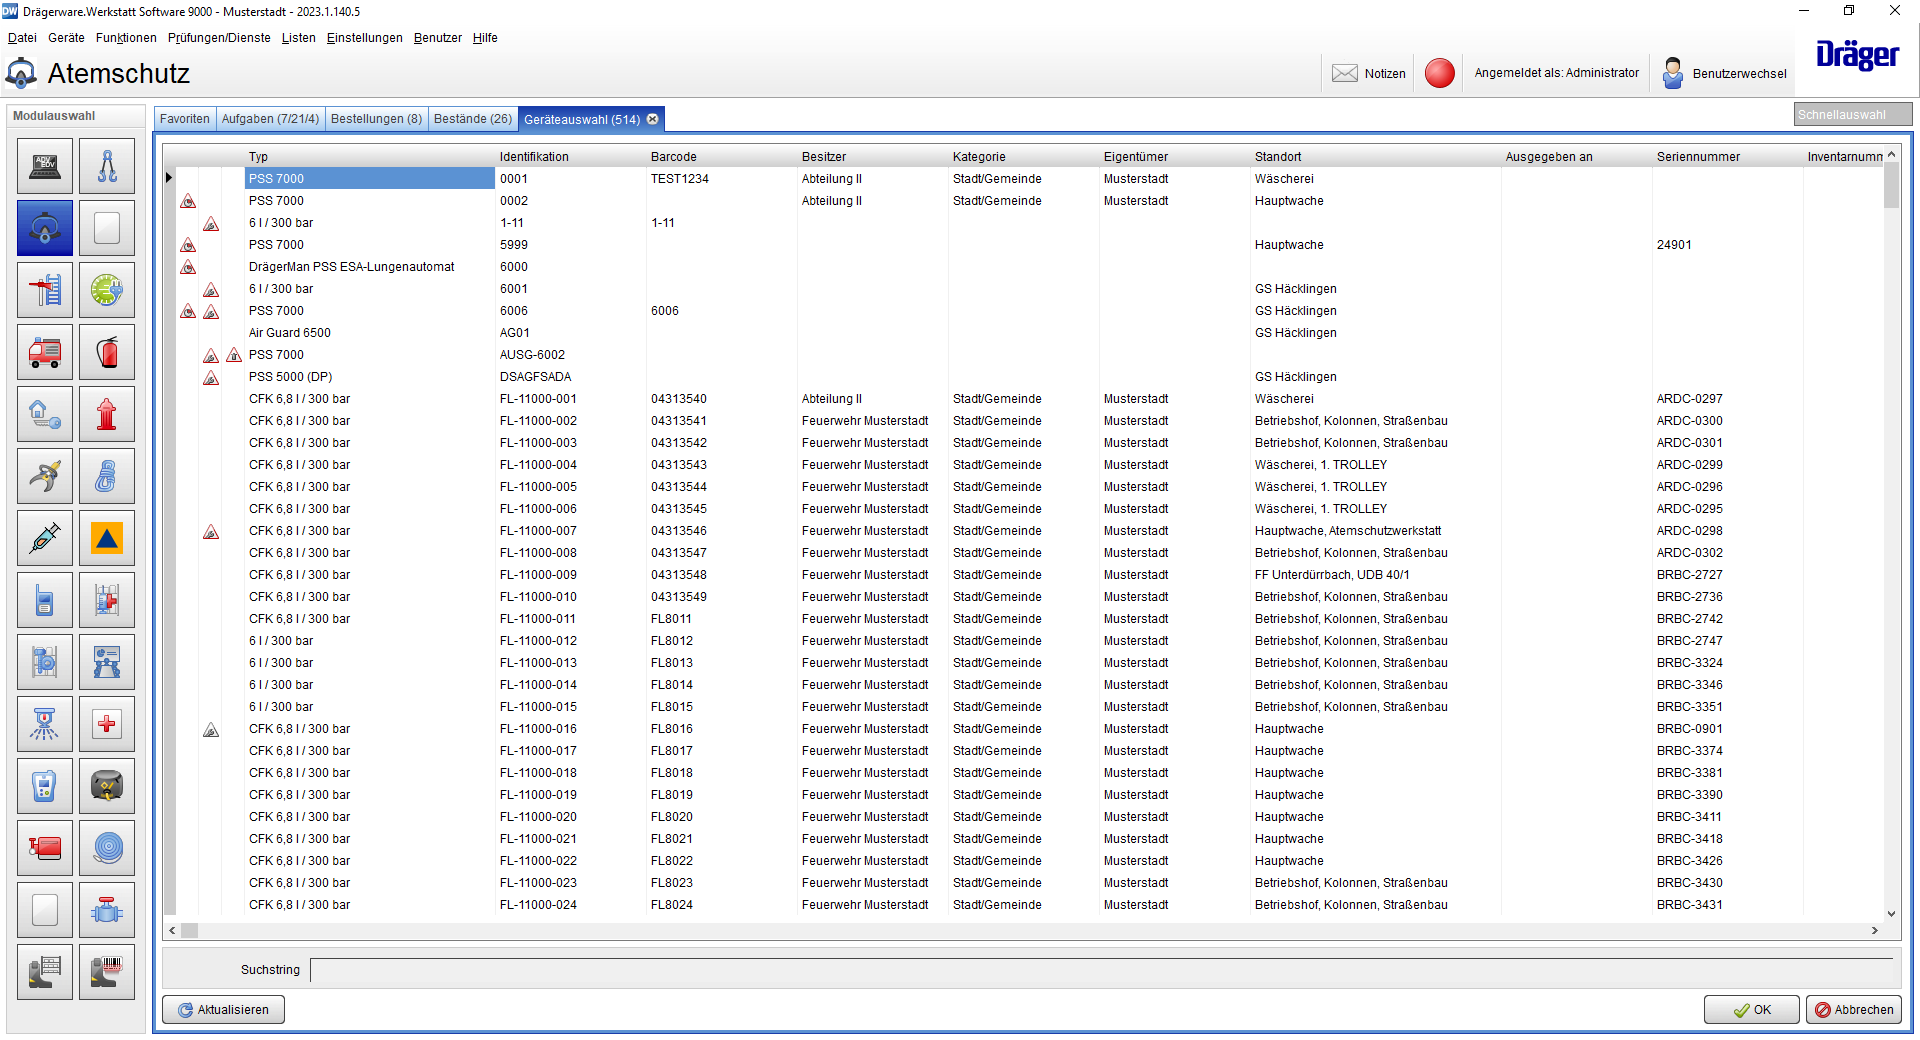Click the Aktualisieren button
Image resolution: width=1920 pixels, height=1040 pixels.
223,1010
